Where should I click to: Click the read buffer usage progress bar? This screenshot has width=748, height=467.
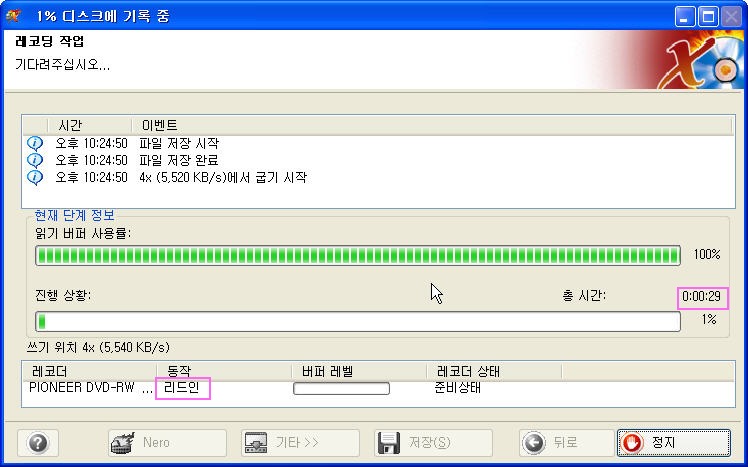(x=358, y=255)
